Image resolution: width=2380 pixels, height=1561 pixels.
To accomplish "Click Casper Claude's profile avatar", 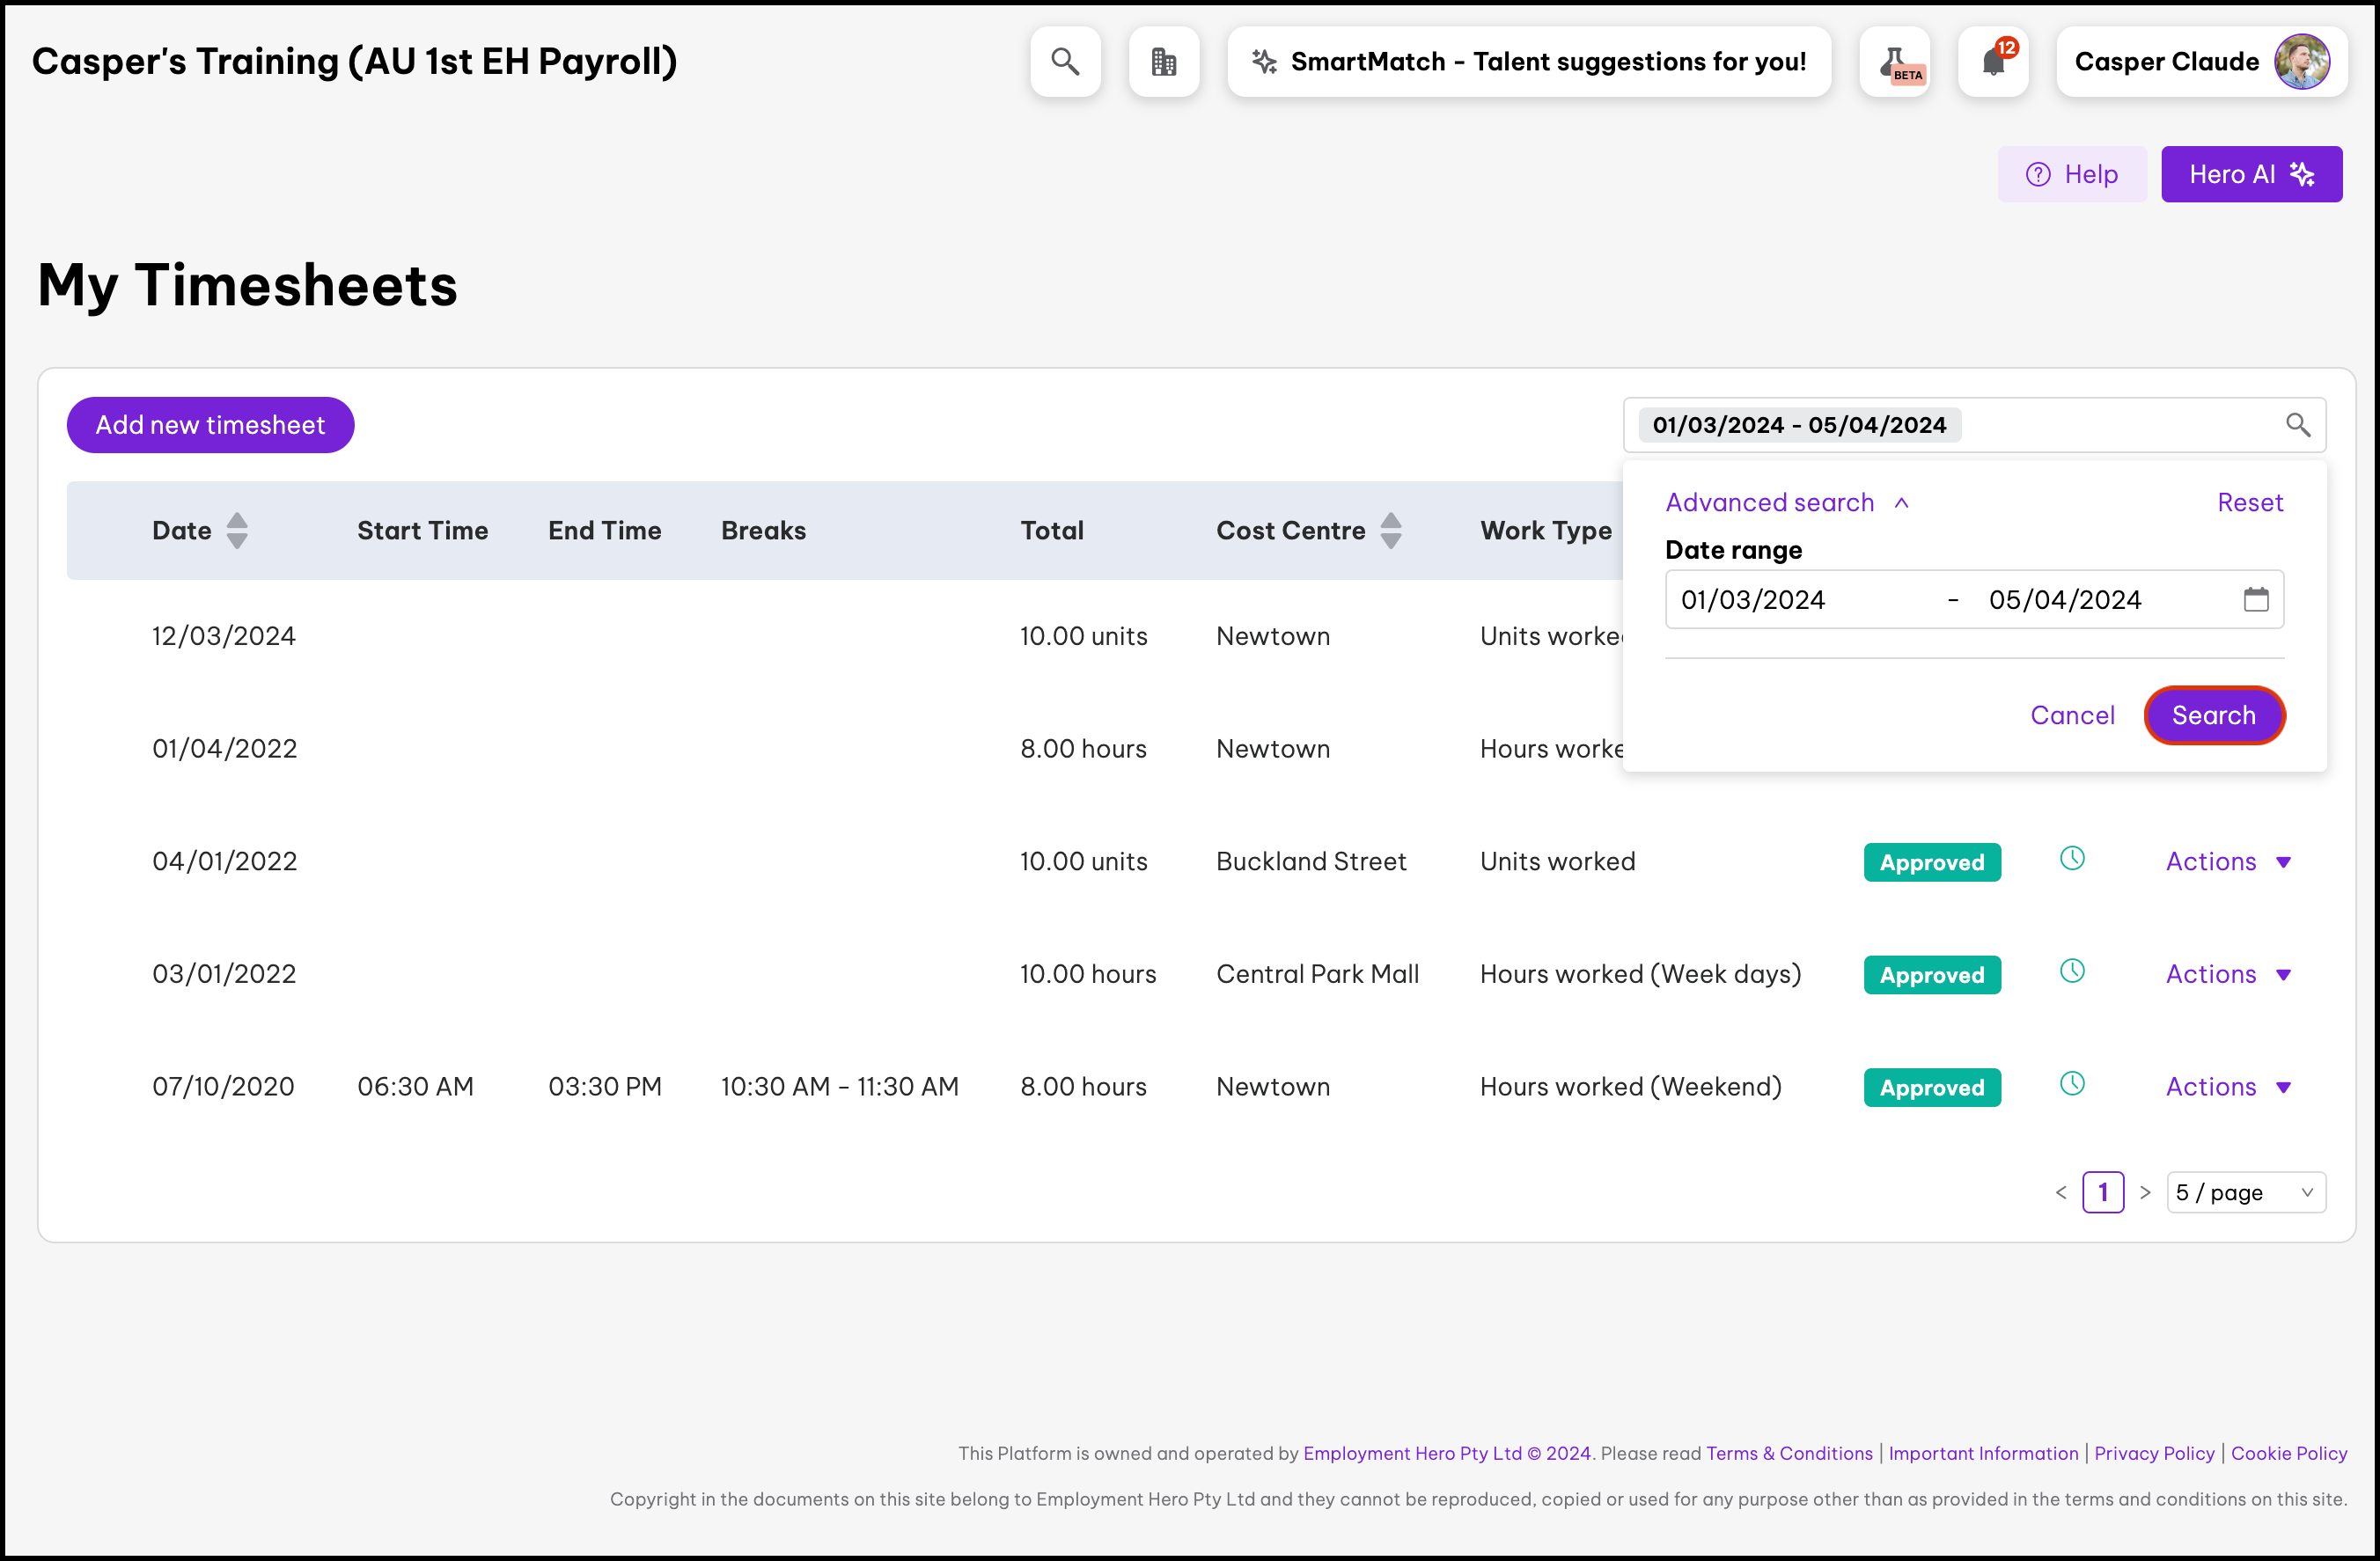I will coord(2301,62).
